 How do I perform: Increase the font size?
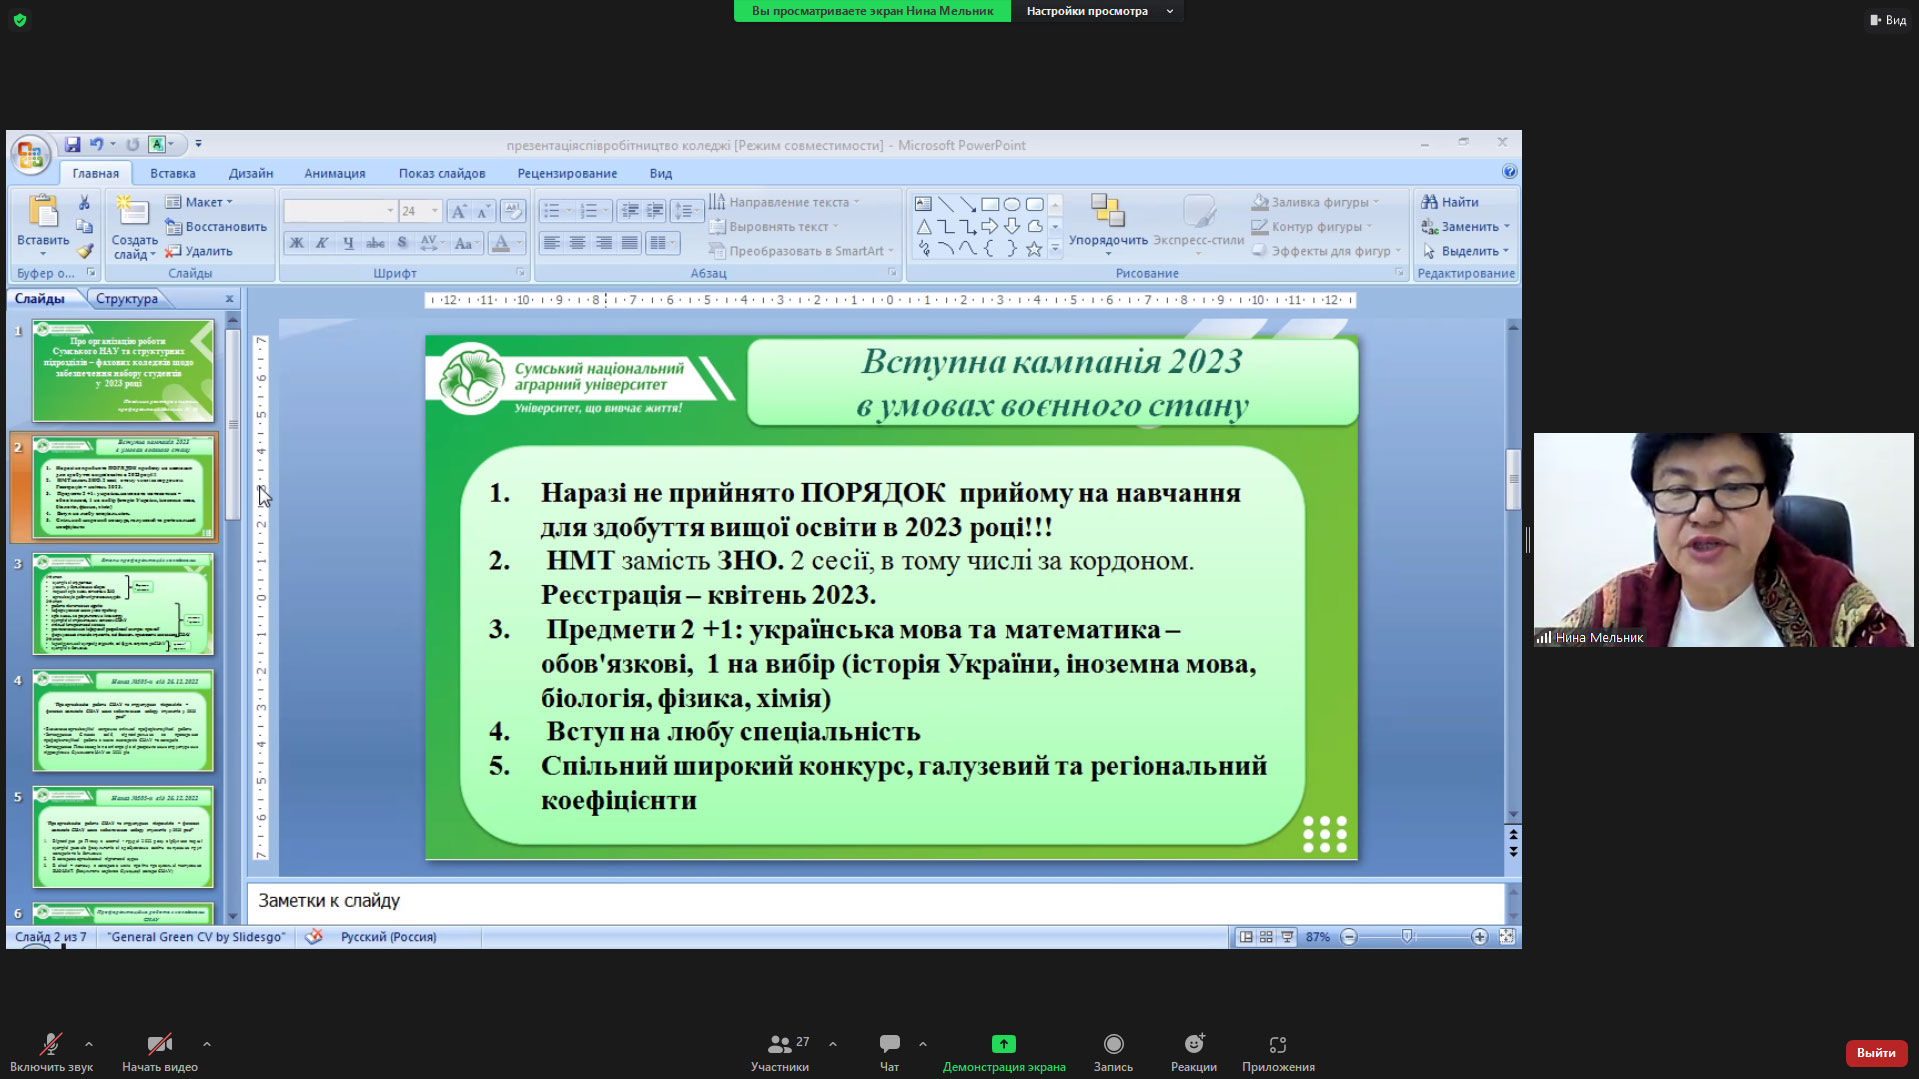point(458,211)
